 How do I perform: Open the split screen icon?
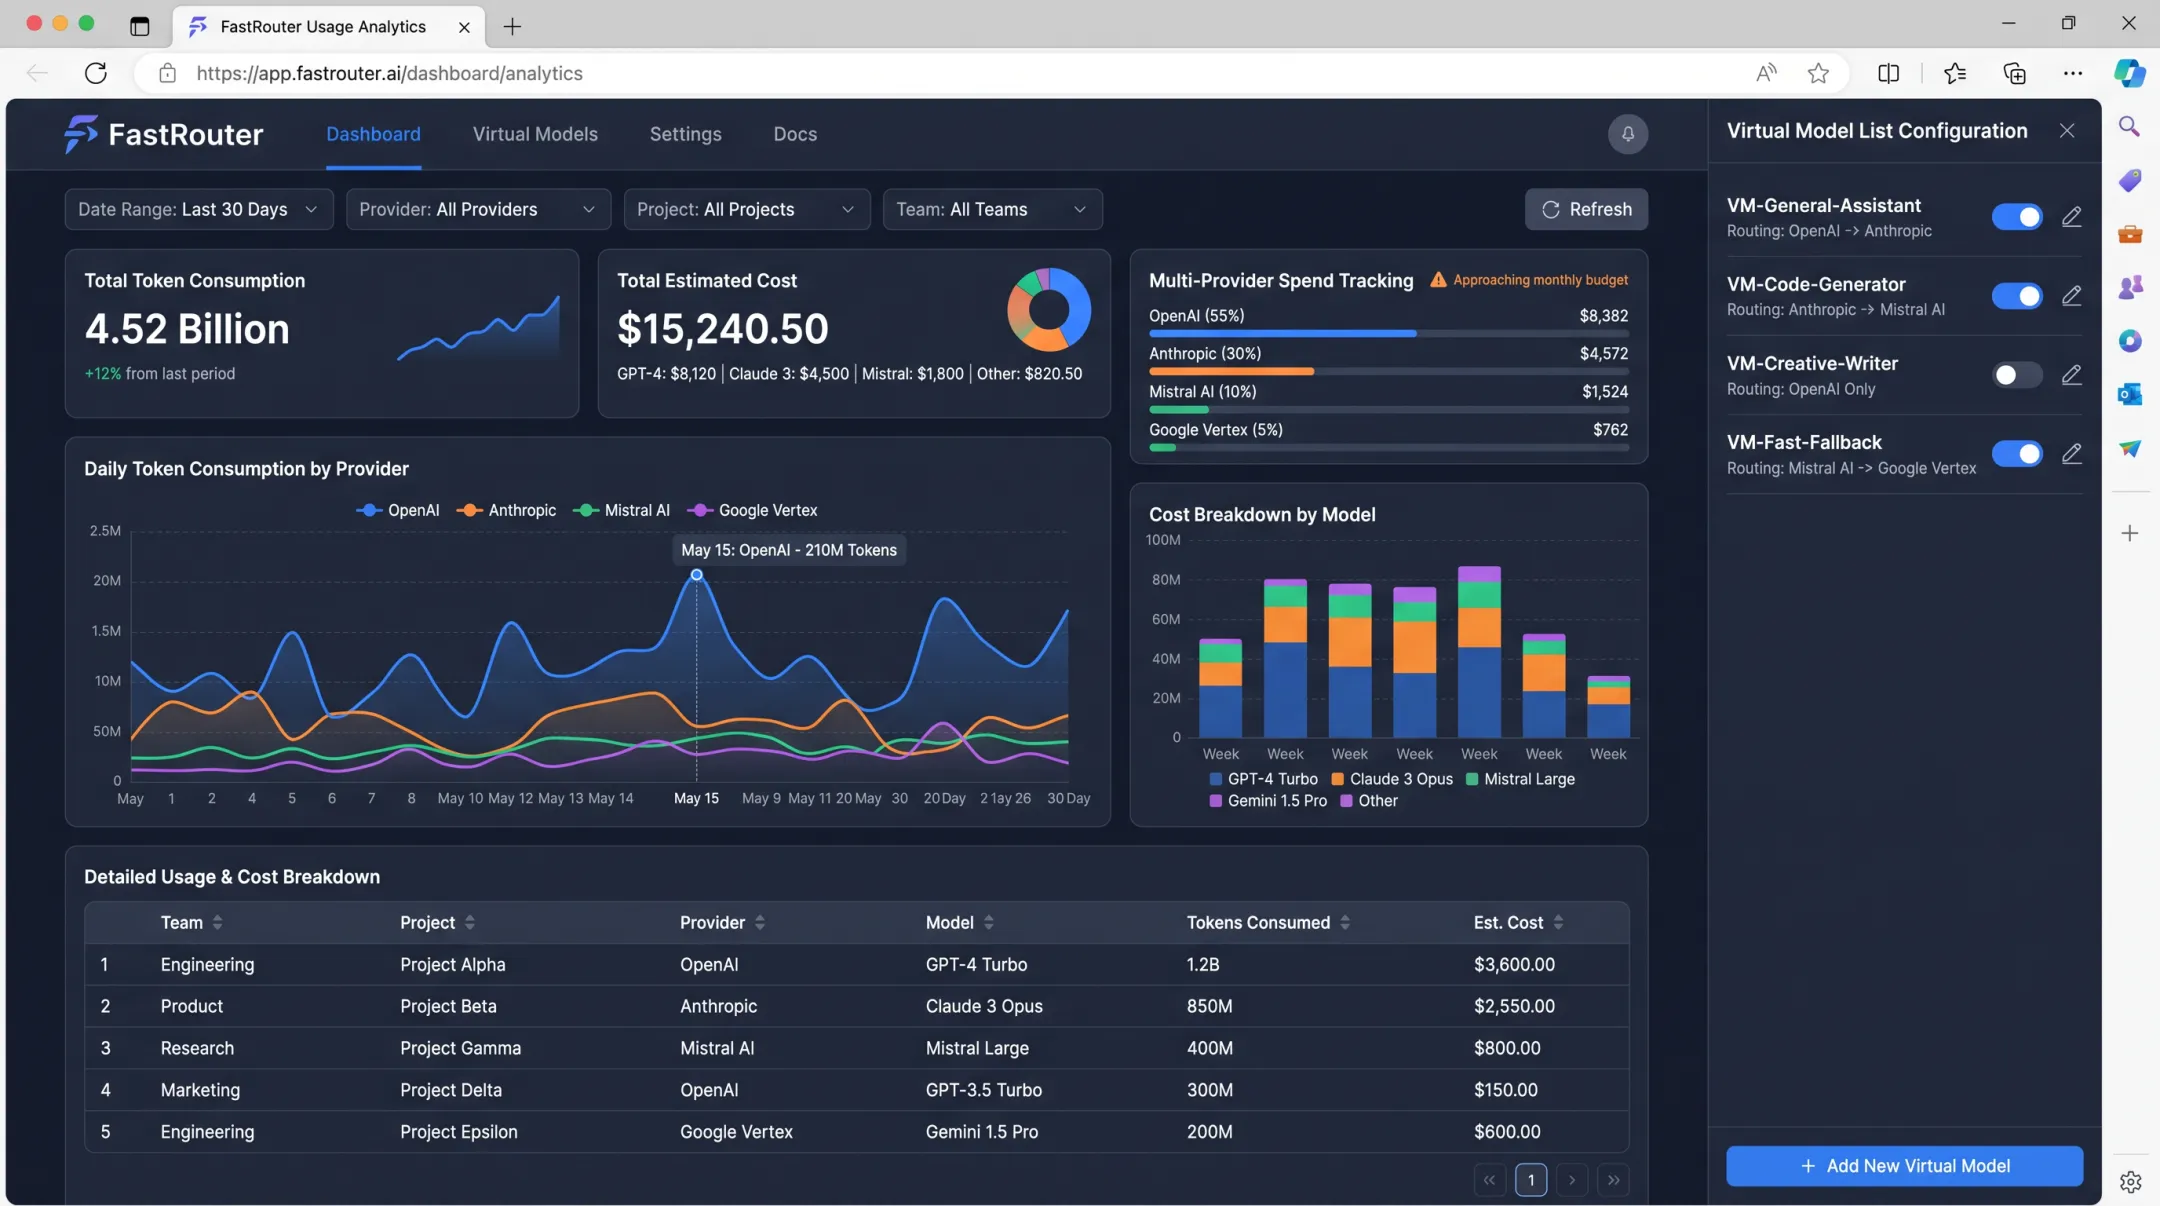click(x=1888, y=73)
